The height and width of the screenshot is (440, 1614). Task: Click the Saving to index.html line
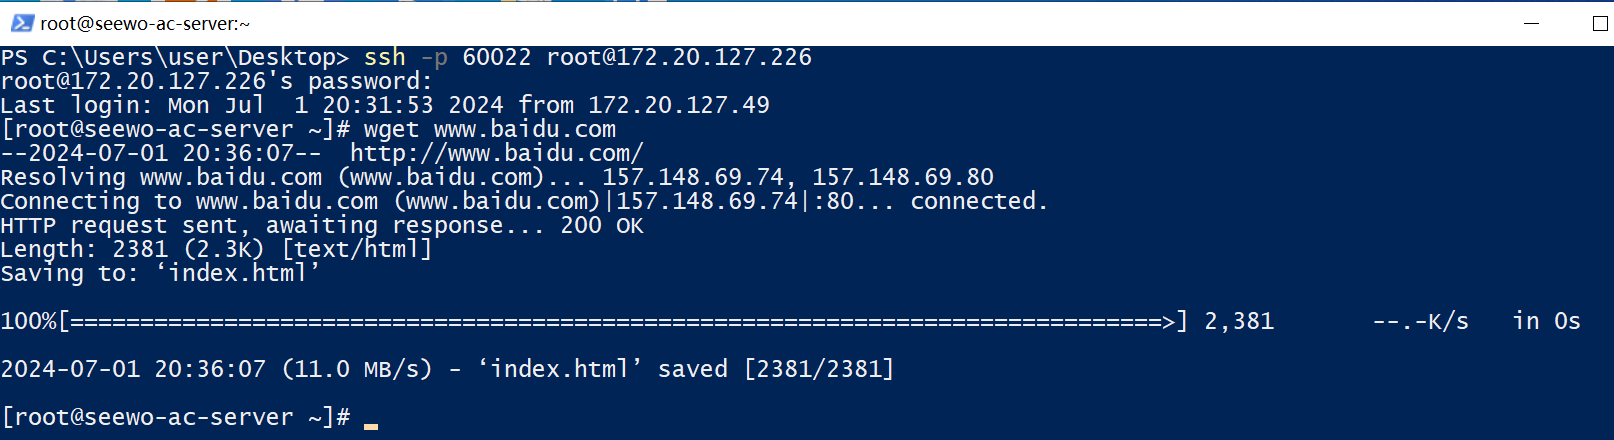point(161,273)
